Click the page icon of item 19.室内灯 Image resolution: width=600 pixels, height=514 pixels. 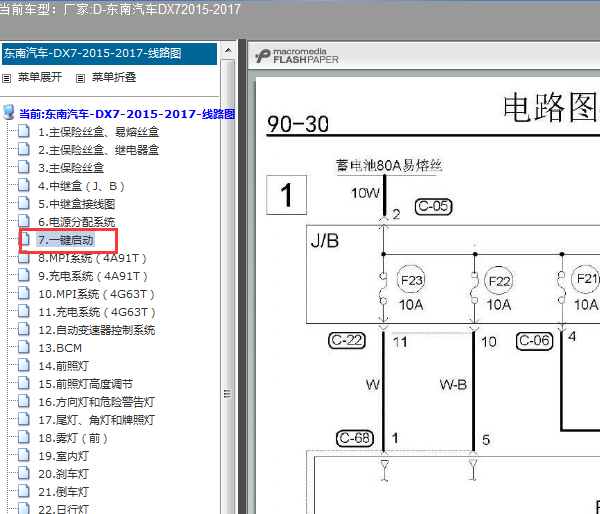click(24, 455)
